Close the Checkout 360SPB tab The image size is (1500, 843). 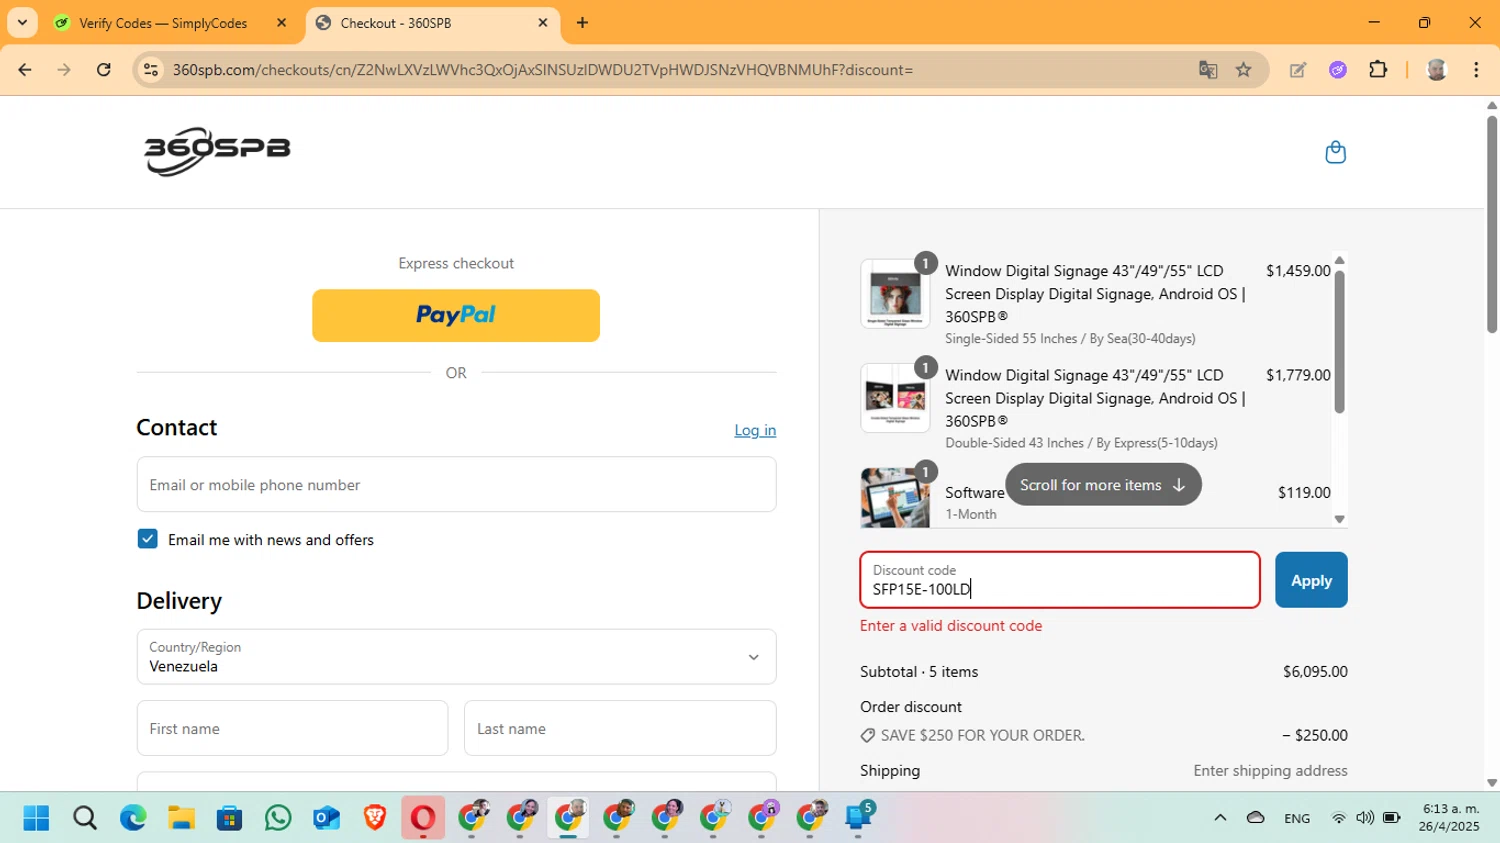543,23
